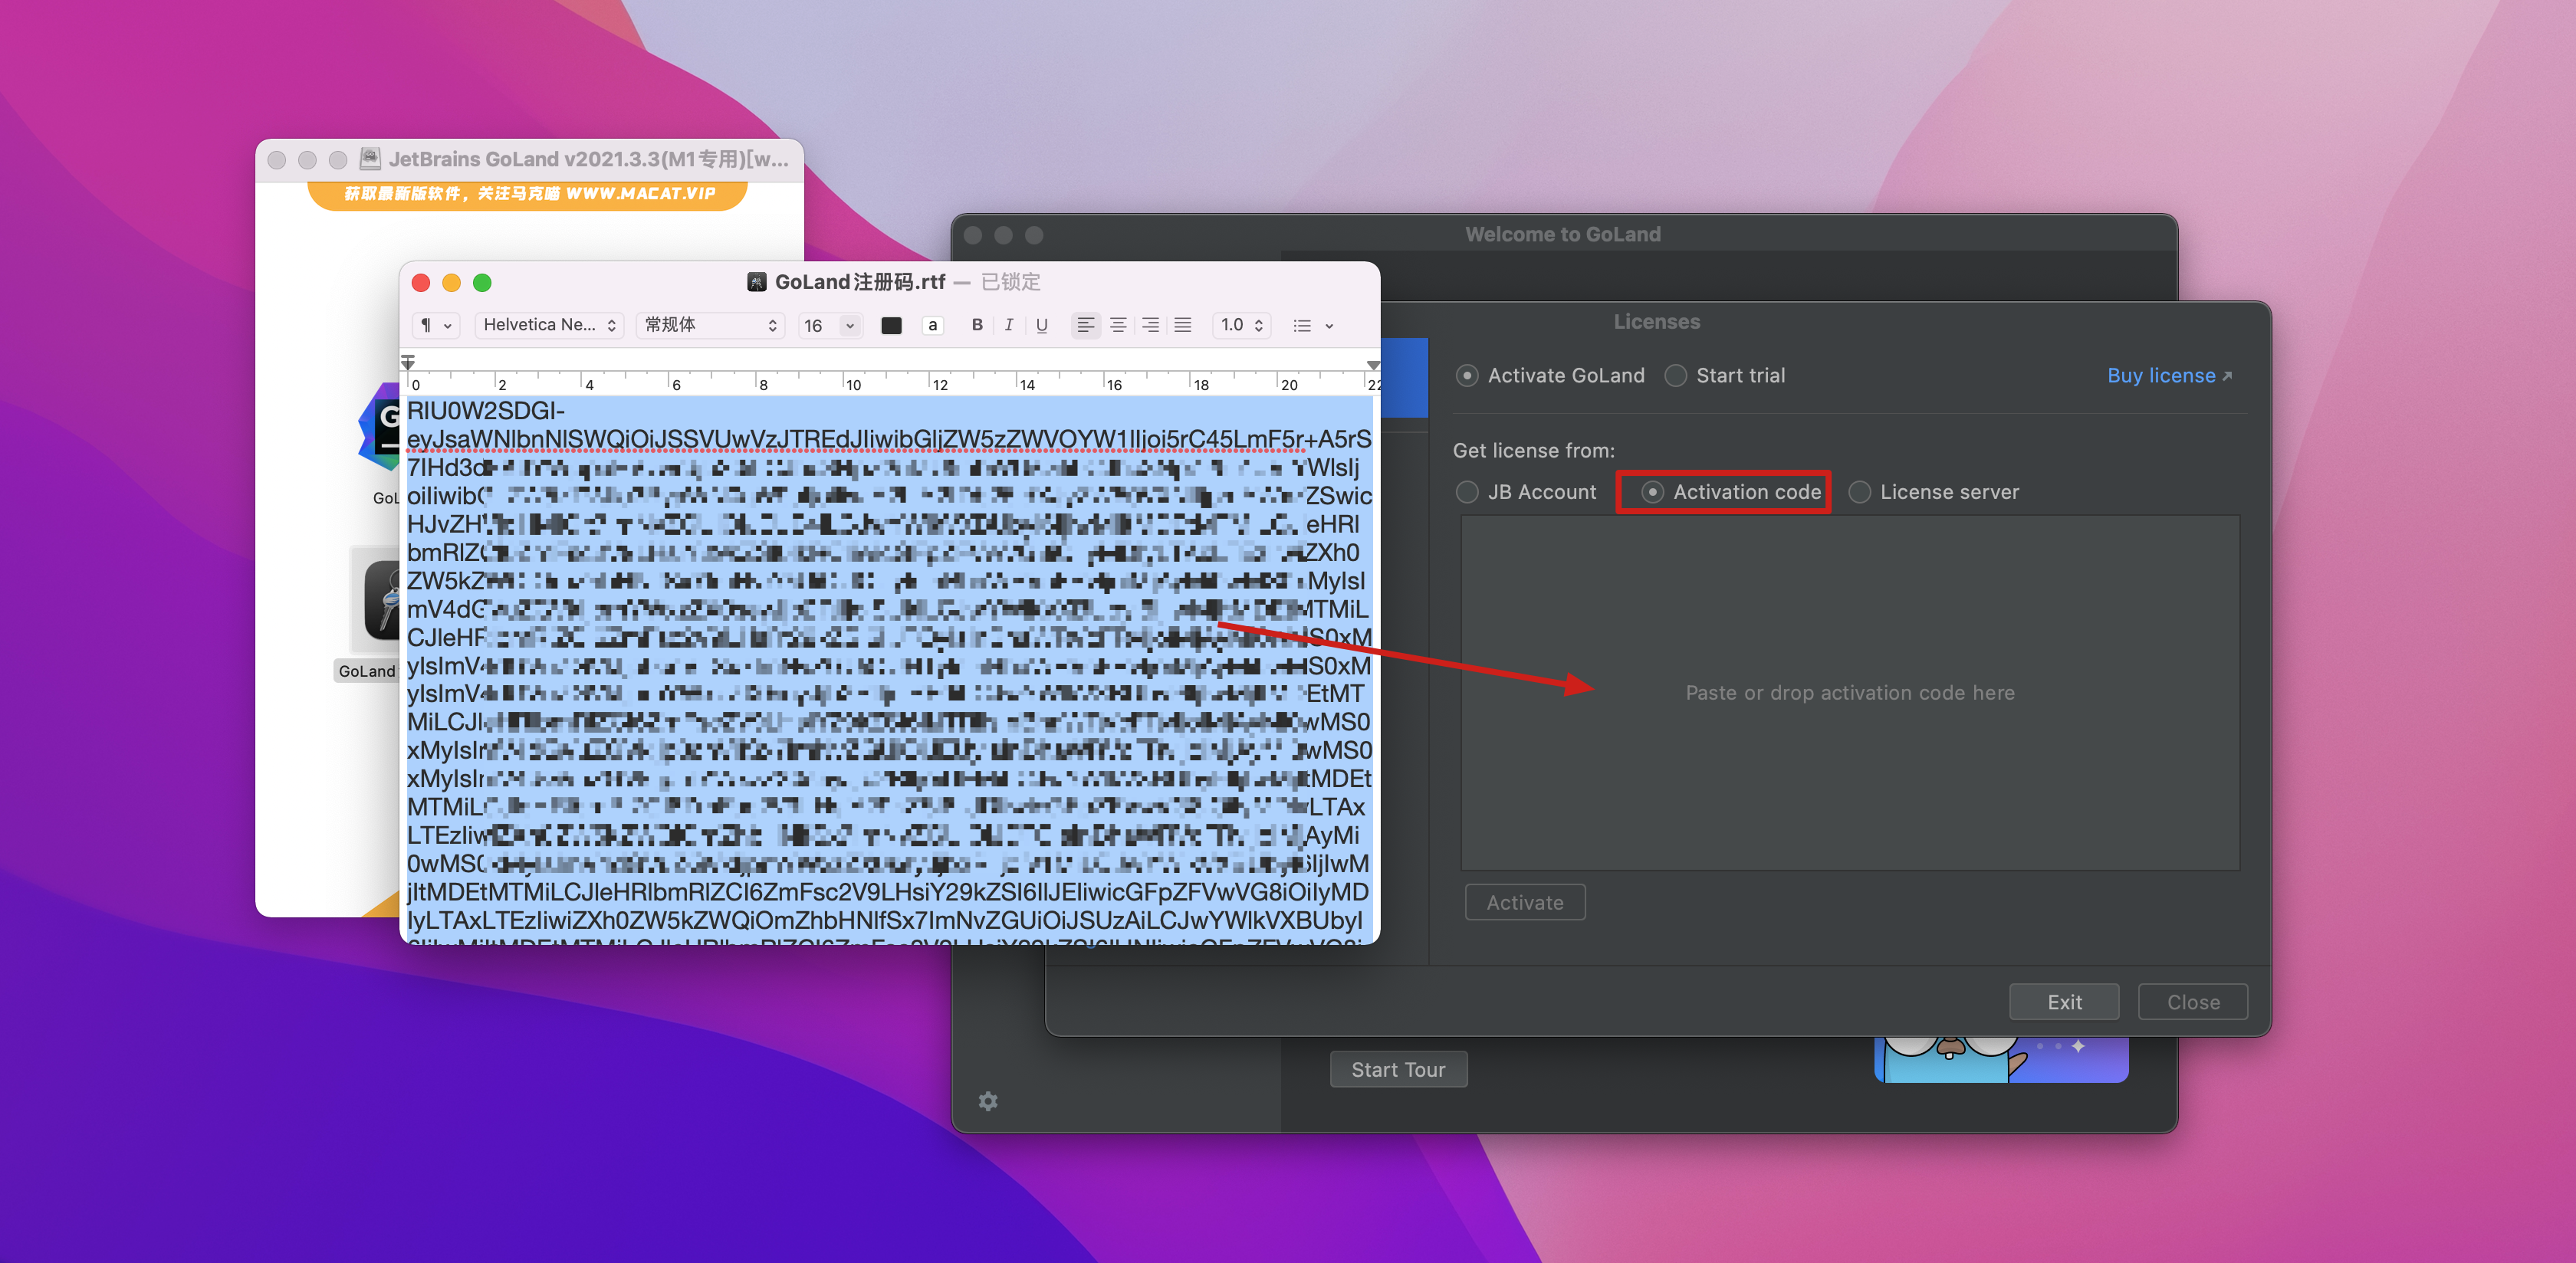Zoom the TextEdit window with green button
Screen dimensions: 2576x1263
pyautogui.click(x=482, y=283)
